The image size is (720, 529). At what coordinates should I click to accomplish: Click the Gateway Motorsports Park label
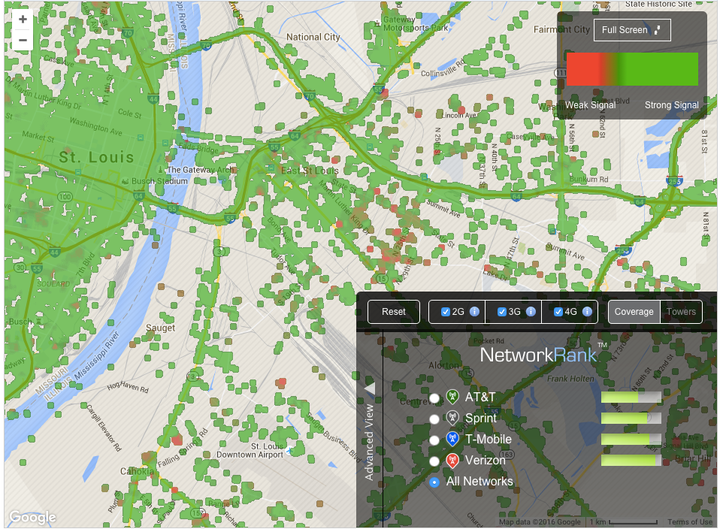pyautogui.click(x=416, y=24)
